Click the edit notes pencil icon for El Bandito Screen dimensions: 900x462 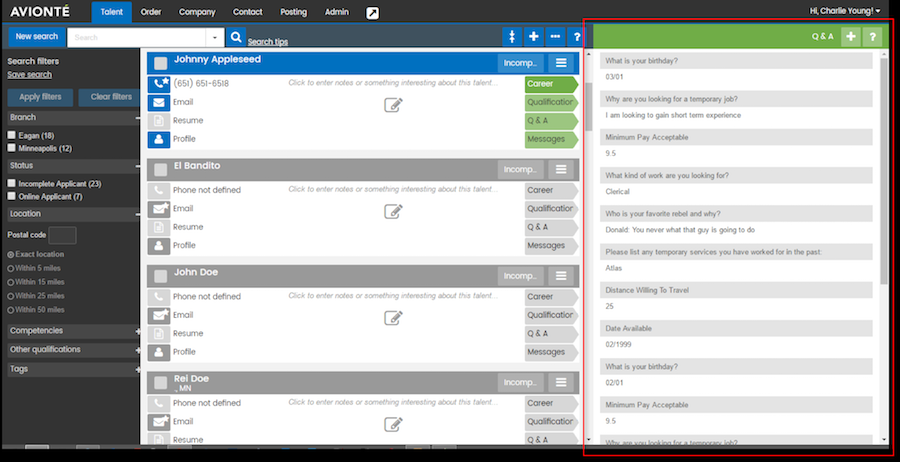click(x=393, y=211)
